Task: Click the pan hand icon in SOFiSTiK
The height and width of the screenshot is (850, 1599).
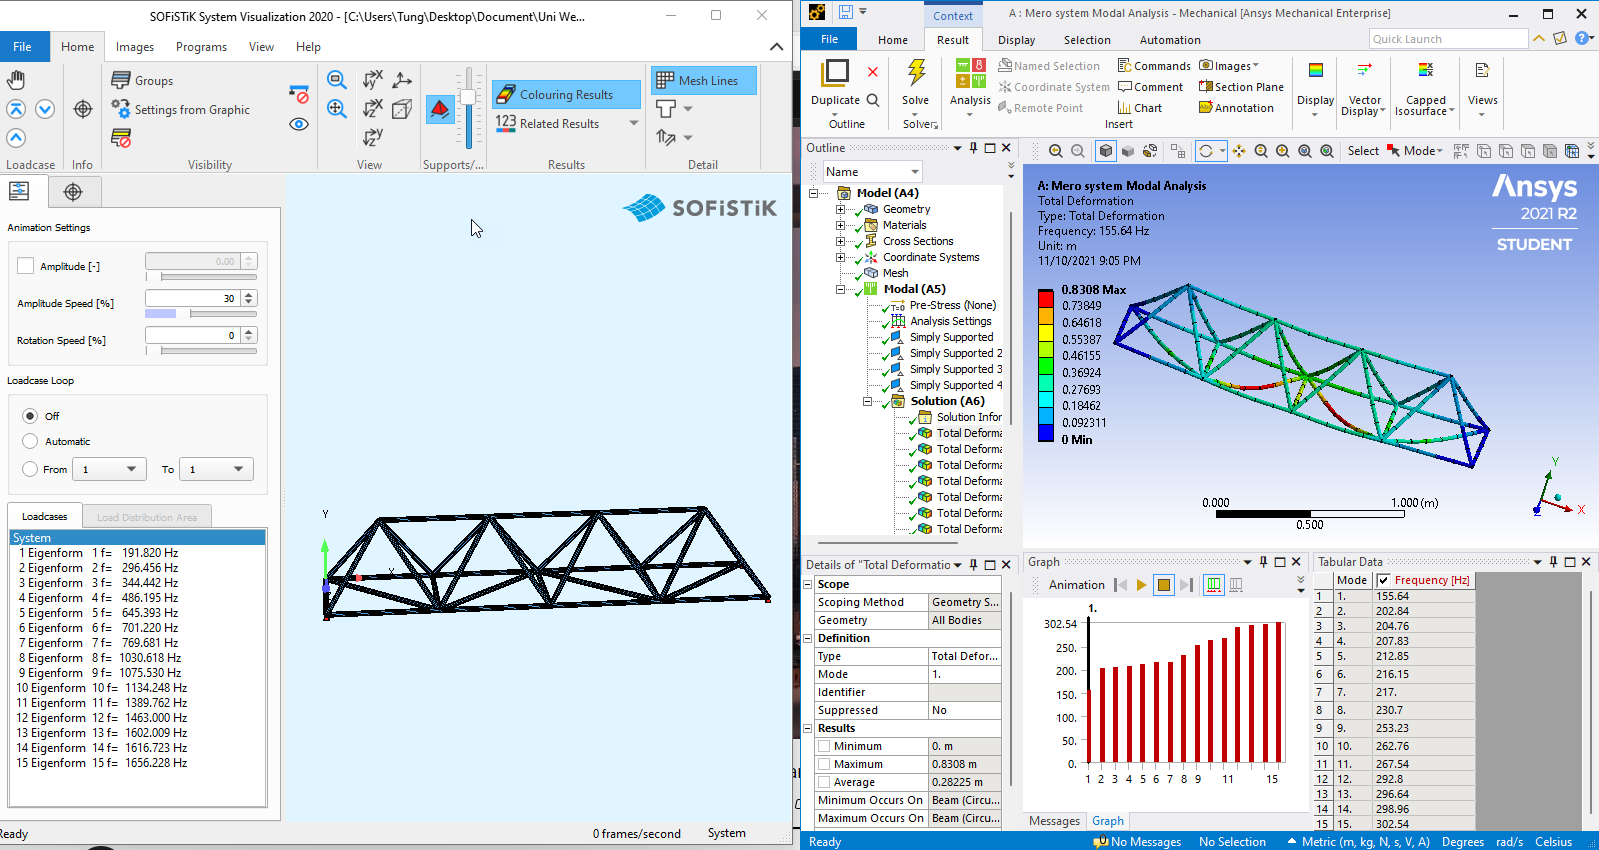Action: 16,80
